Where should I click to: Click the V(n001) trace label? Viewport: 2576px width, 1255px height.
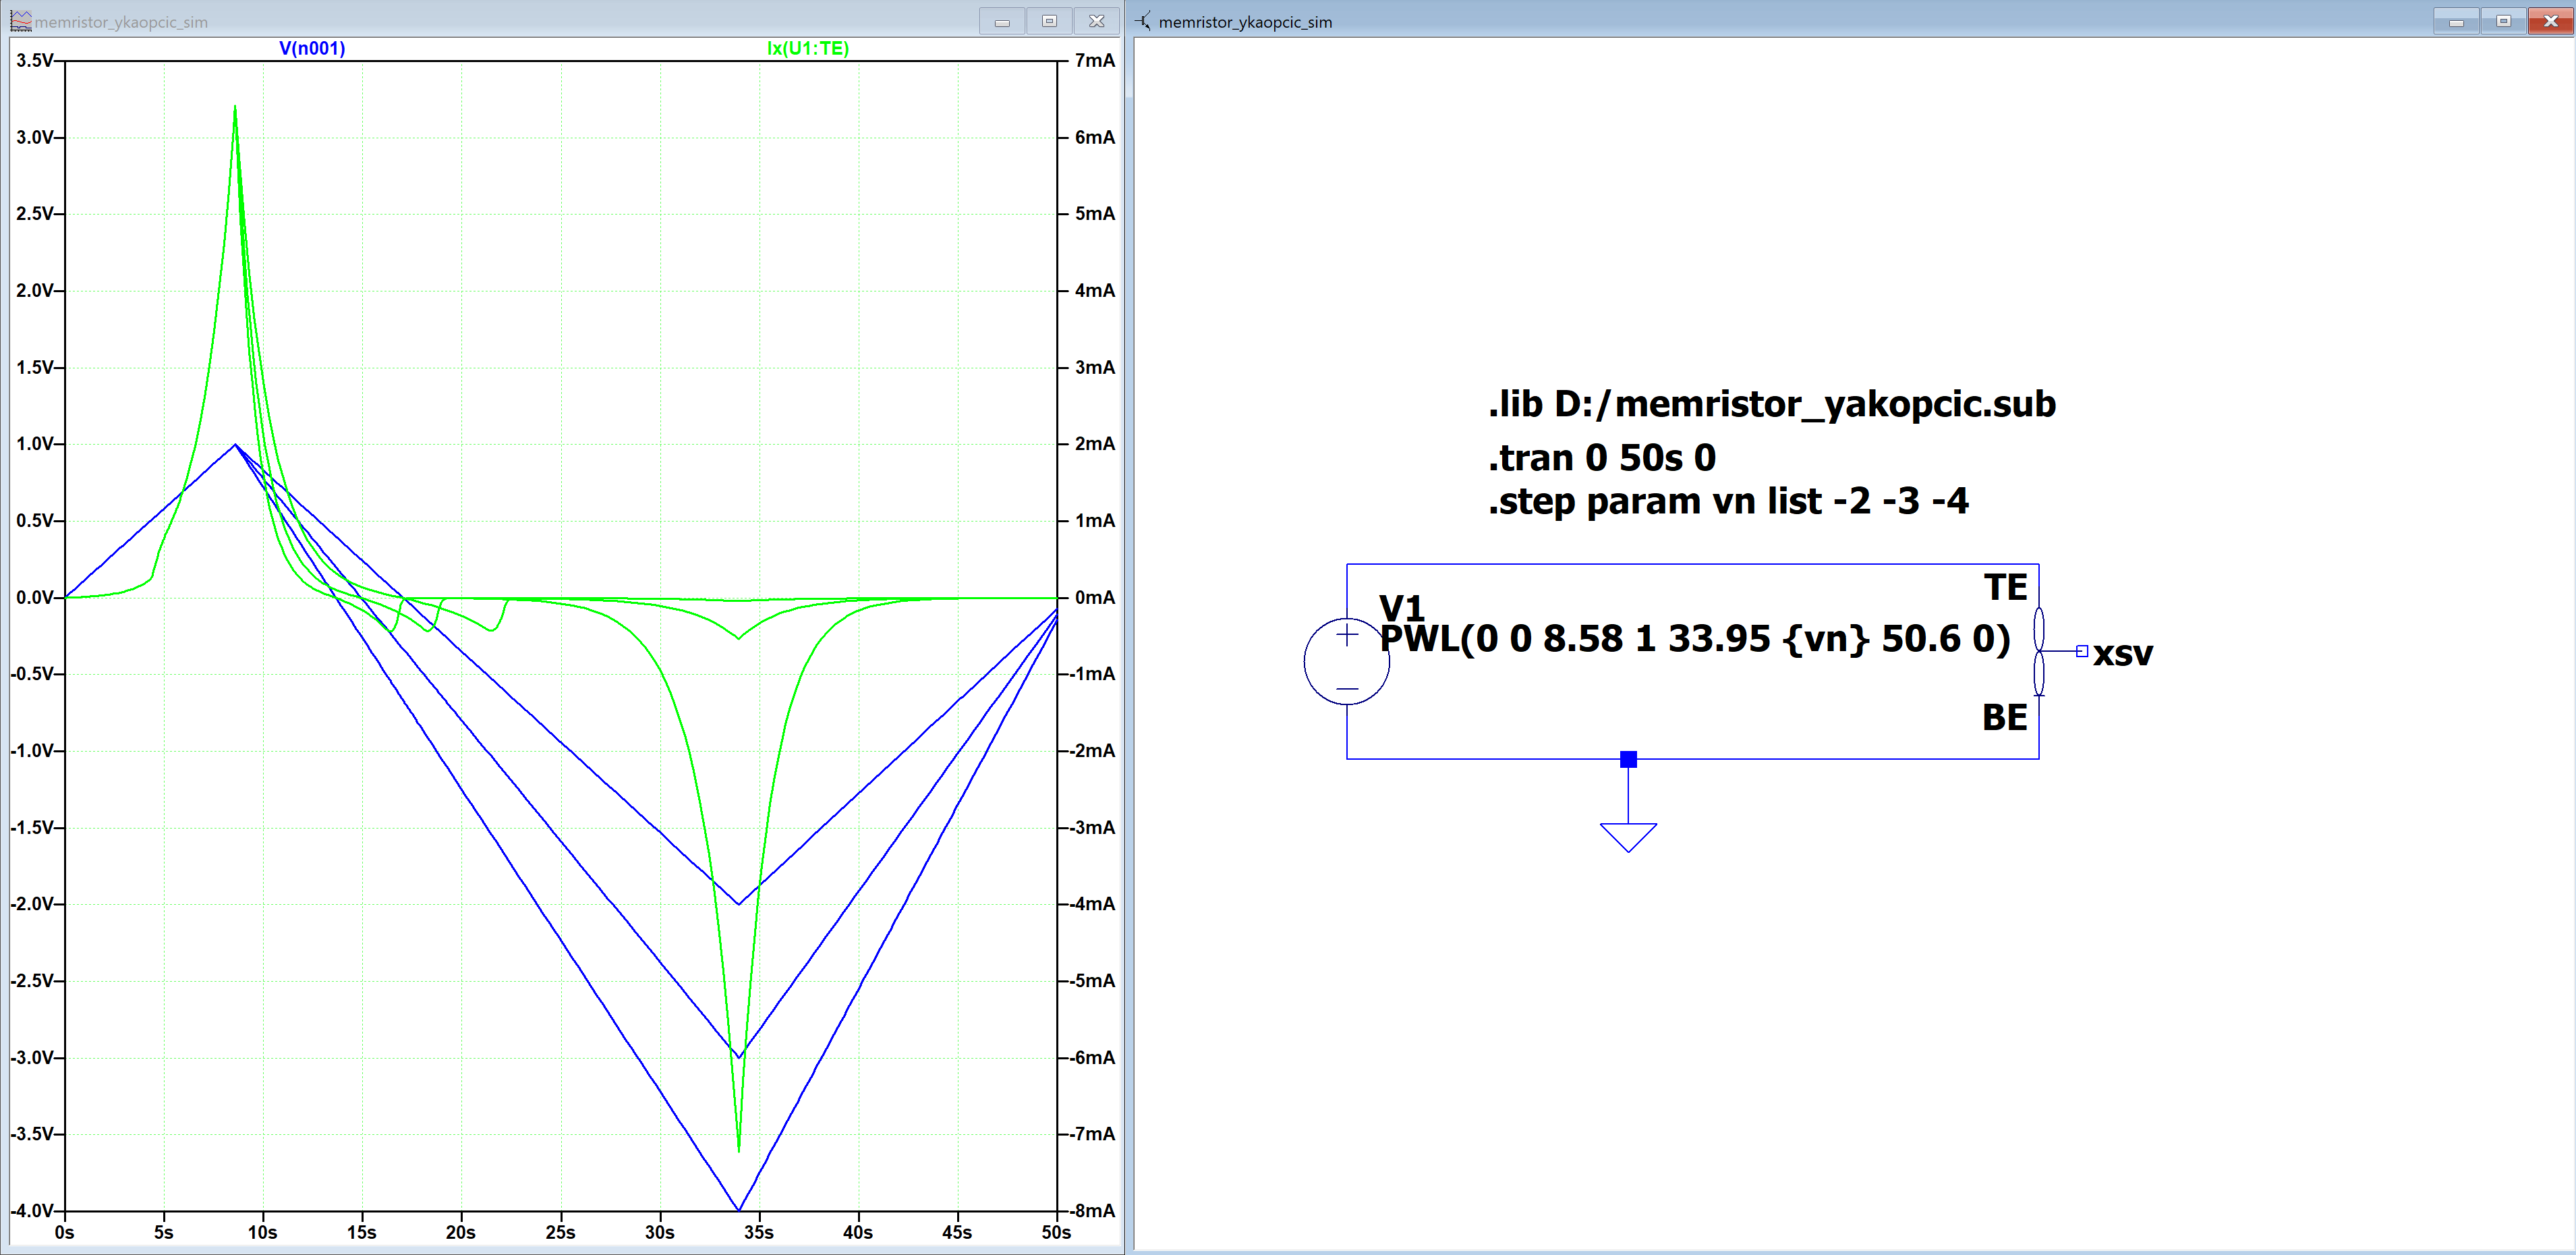312,48
